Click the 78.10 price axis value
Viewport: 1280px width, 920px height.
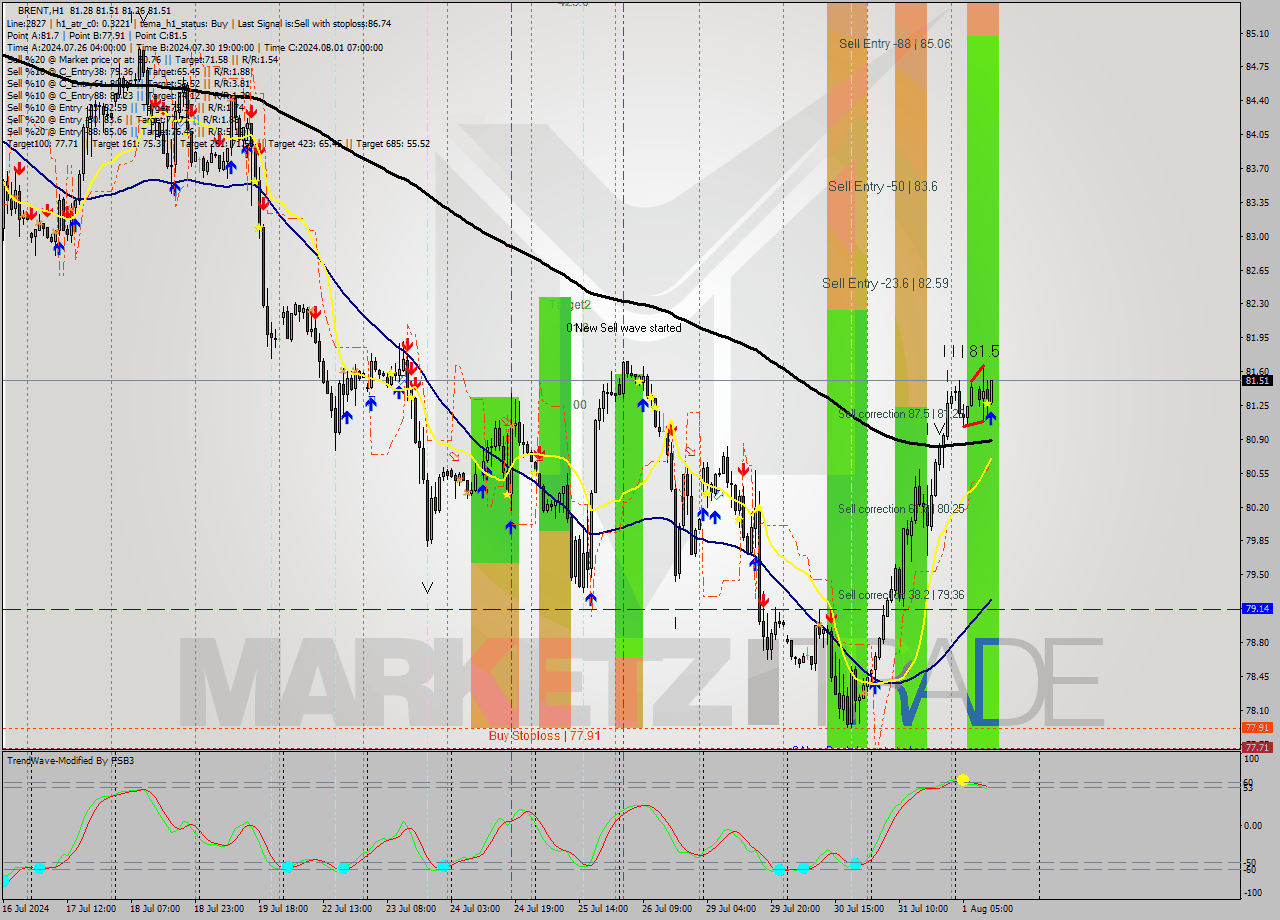[x=1257, y=711]
